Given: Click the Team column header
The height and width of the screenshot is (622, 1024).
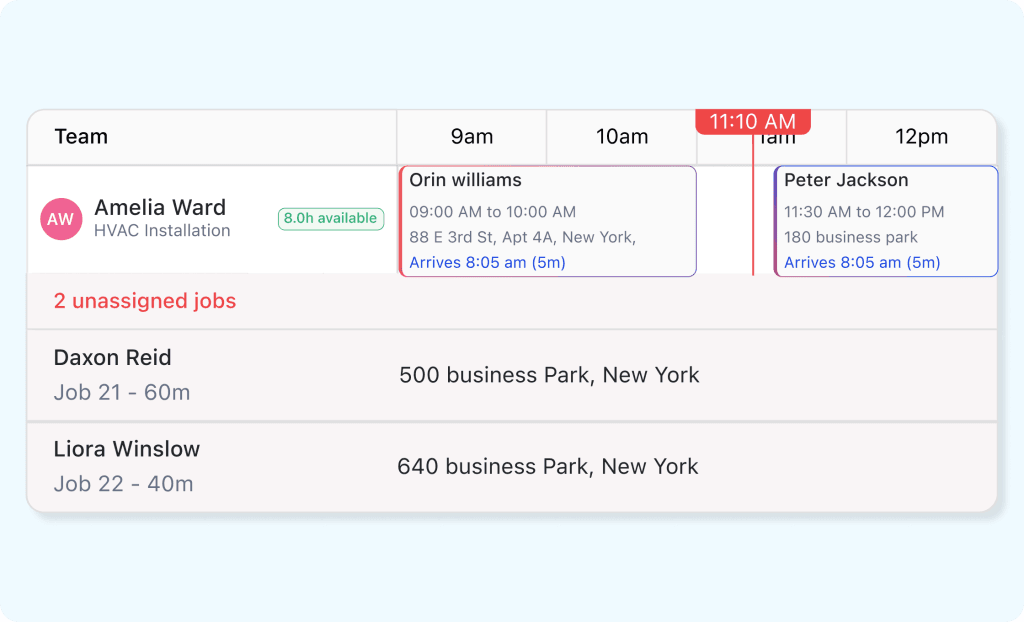Looking at the screenshot, I should pyautogui.click(x=80, y=136).
